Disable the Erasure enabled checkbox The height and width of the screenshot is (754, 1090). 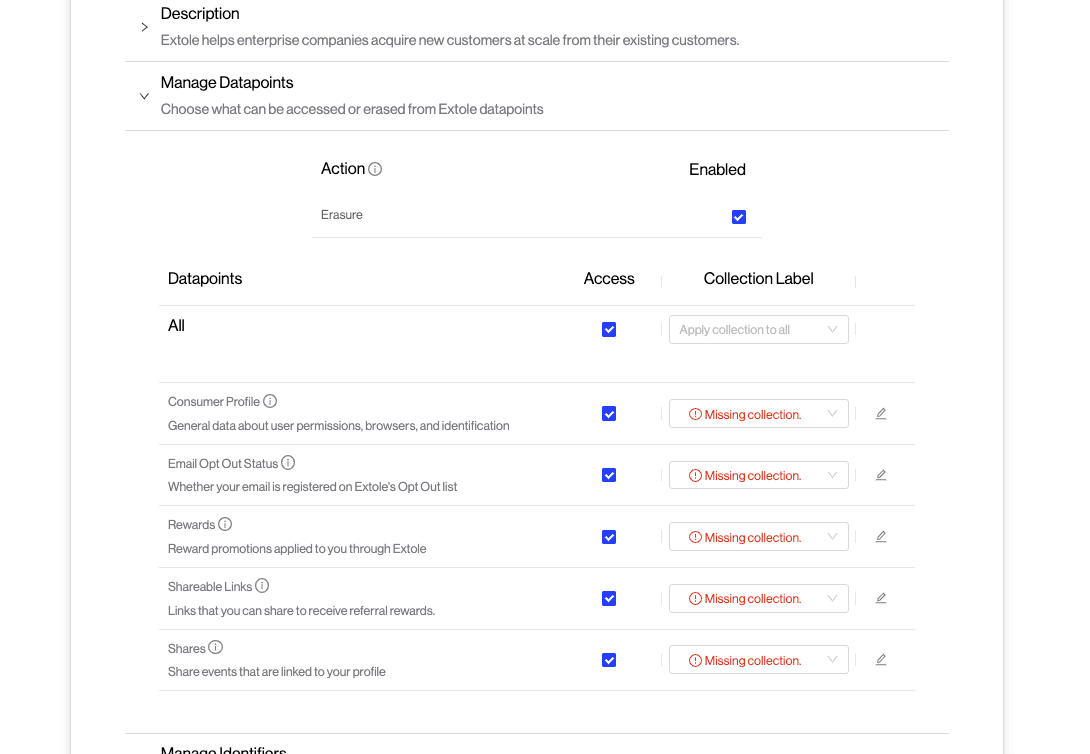tap(739, 217)
